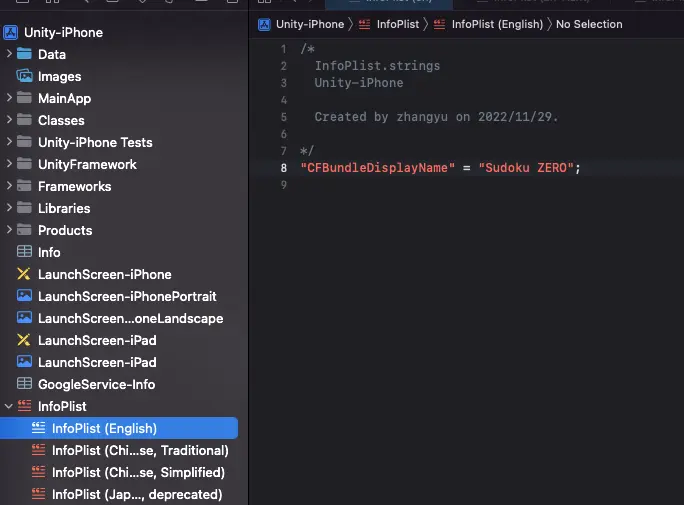Select InfoPlist (English) in the navigator

coord(104,428)
